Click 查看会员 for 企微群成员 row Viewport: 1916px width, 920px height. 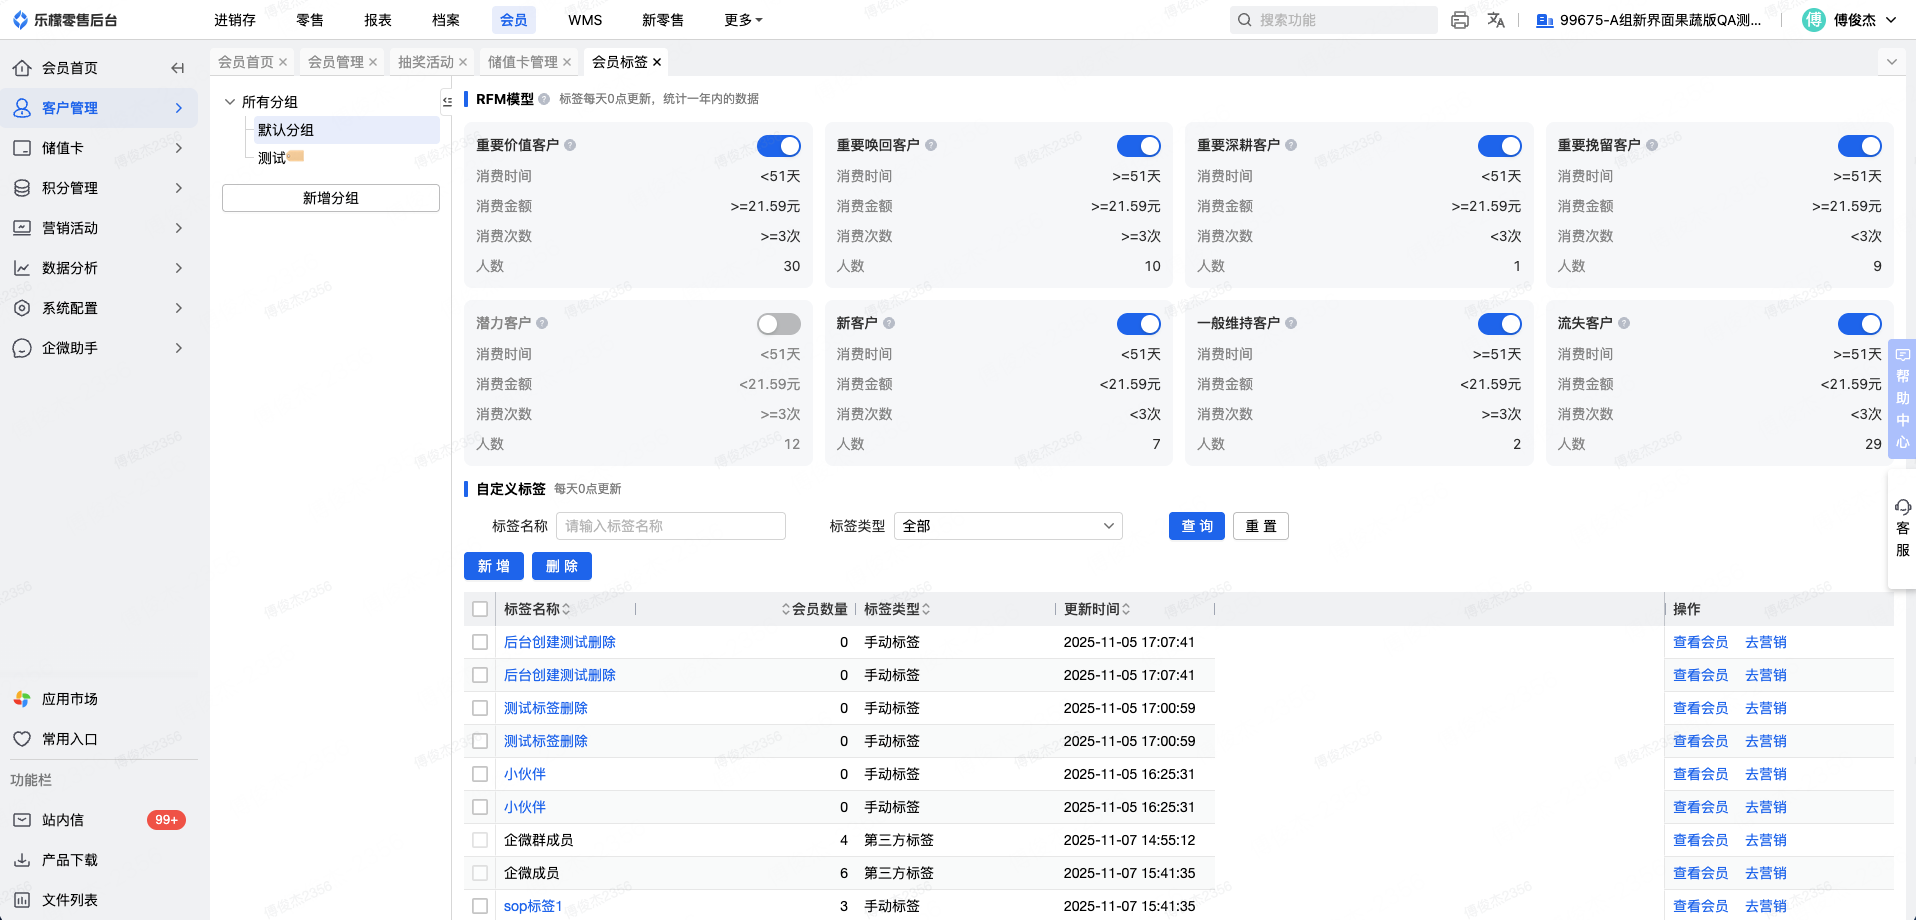[1701, 840]
